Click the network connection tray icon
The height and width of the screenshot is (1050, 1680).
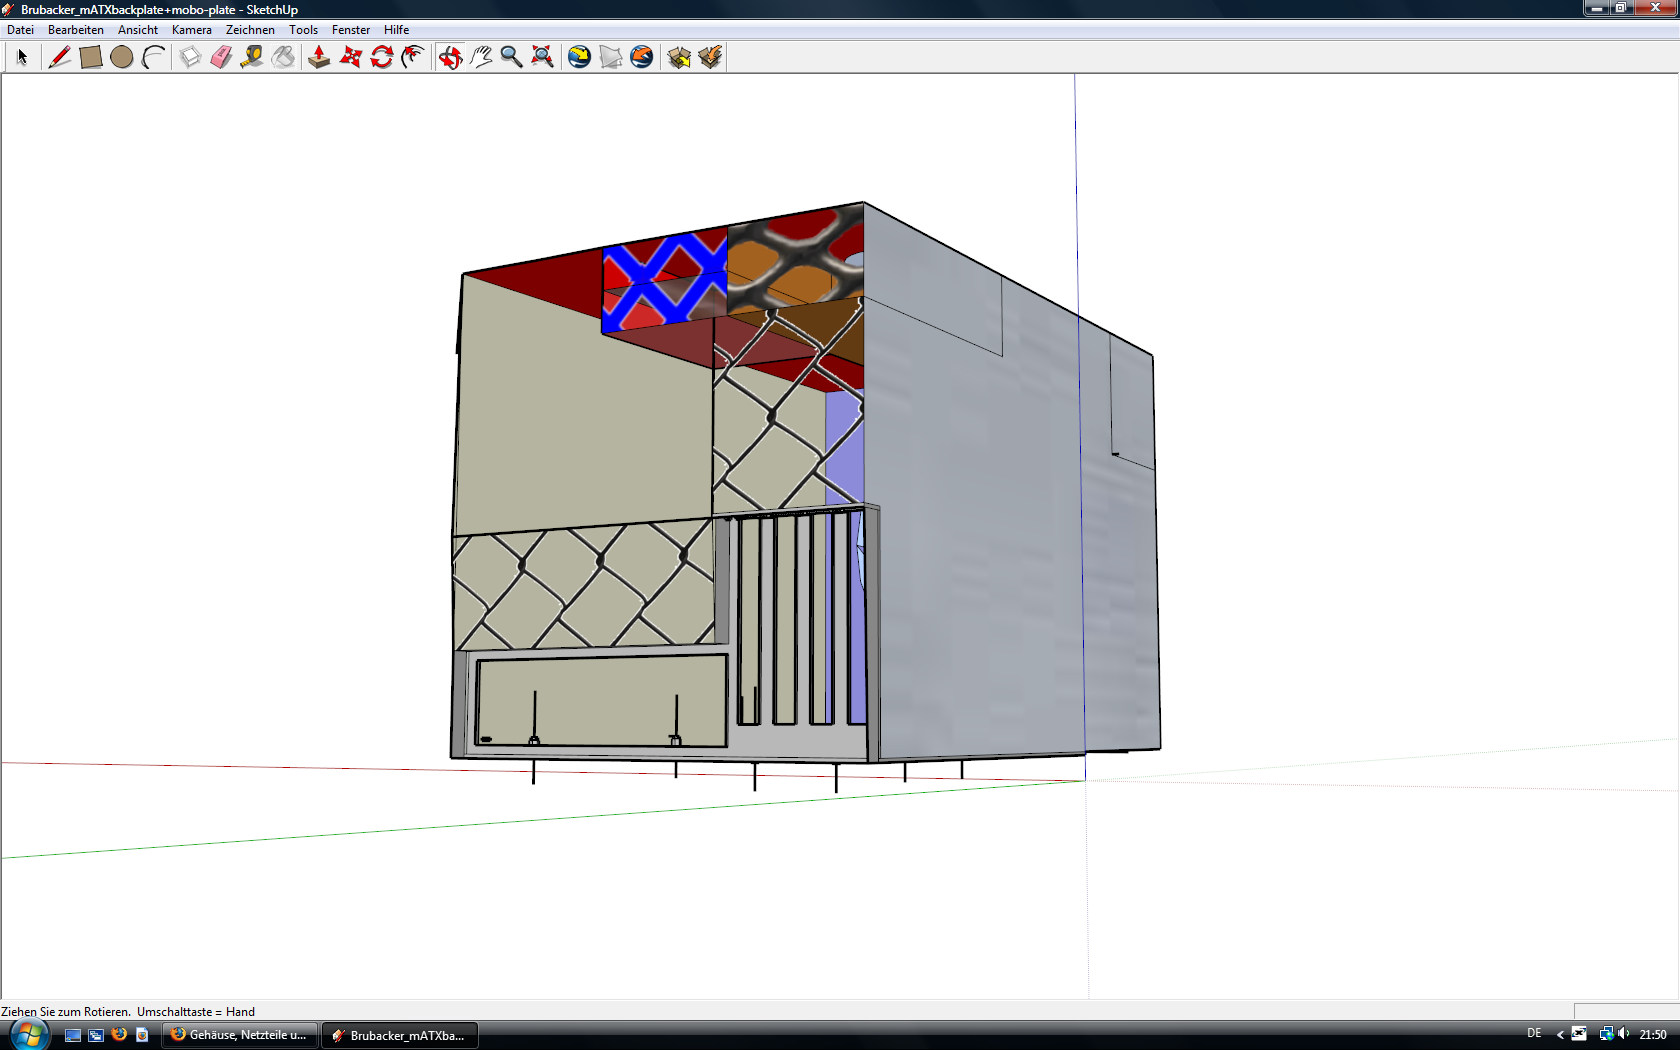coord(1606,1034)
